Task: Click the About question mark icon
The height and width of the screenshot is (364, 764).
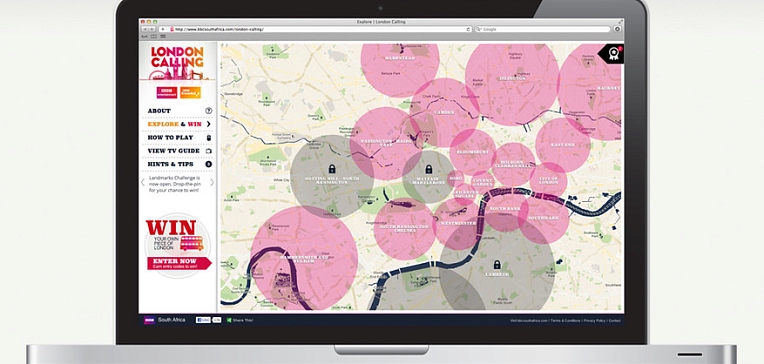Action: 209,111
